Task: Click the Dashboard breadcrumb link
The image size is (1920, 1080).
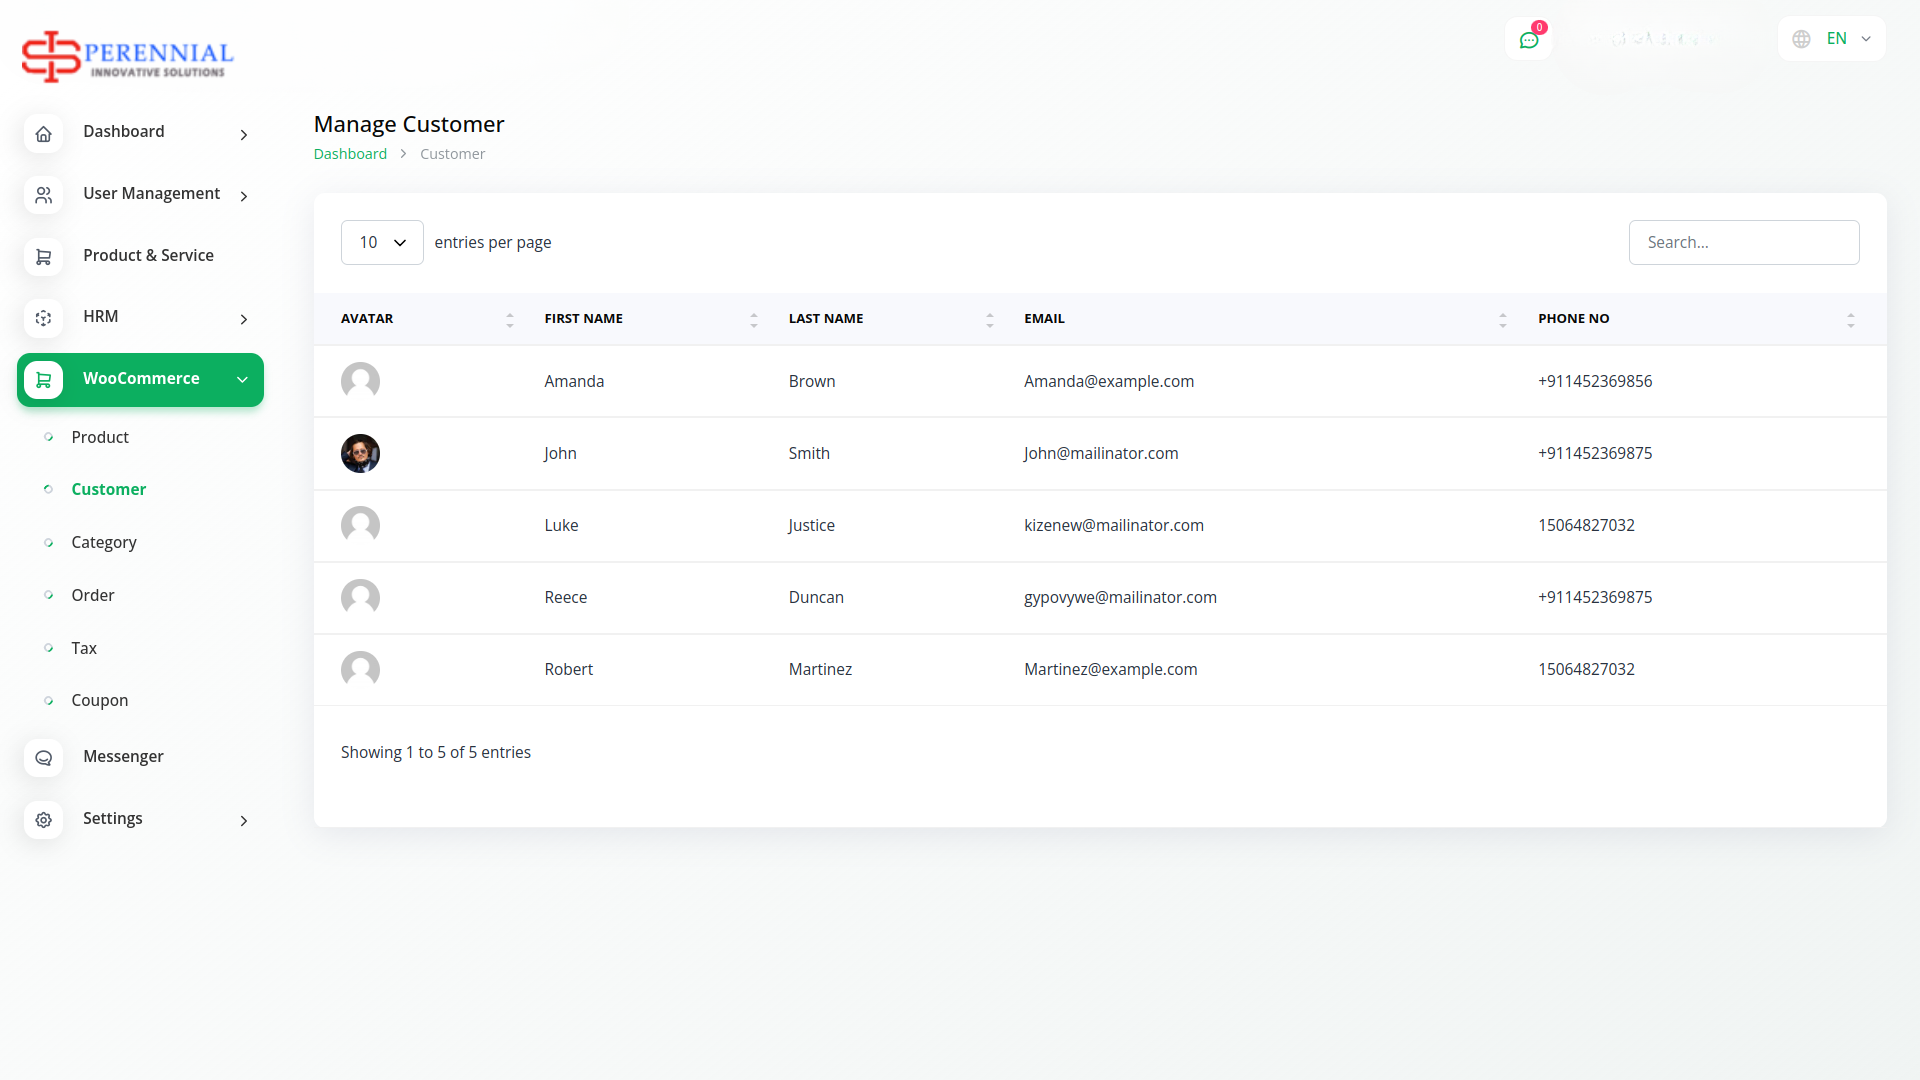Action: pos(350,154)
